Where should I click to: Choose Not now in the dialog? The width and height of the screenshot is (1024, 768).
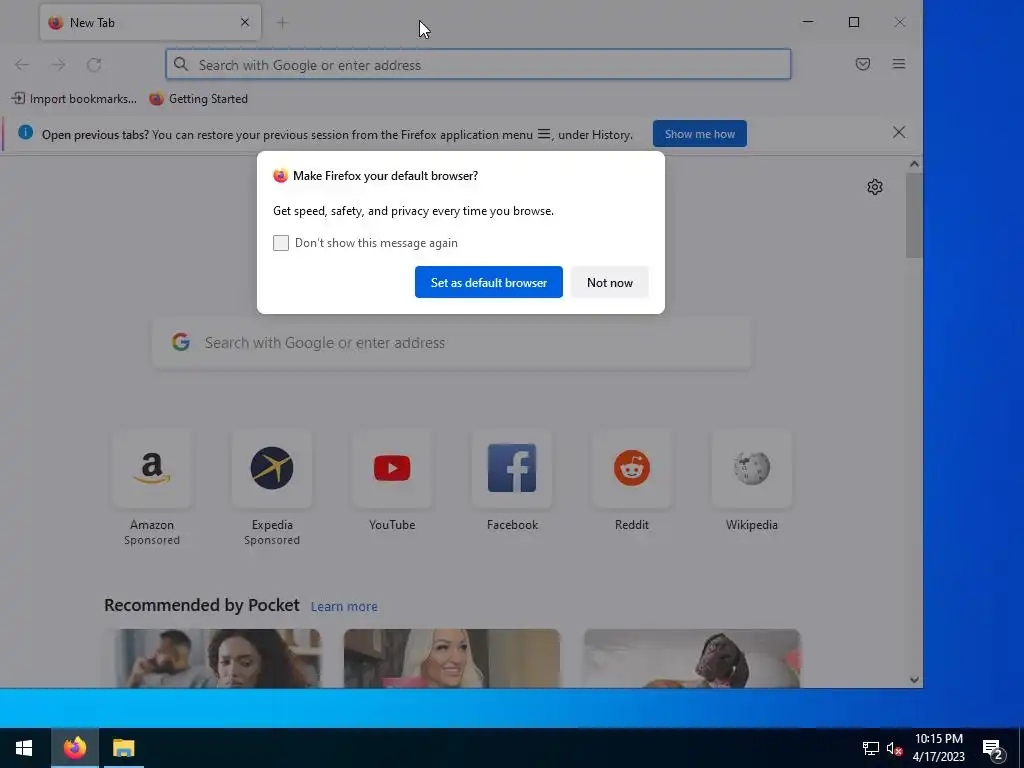coord(609,282)
